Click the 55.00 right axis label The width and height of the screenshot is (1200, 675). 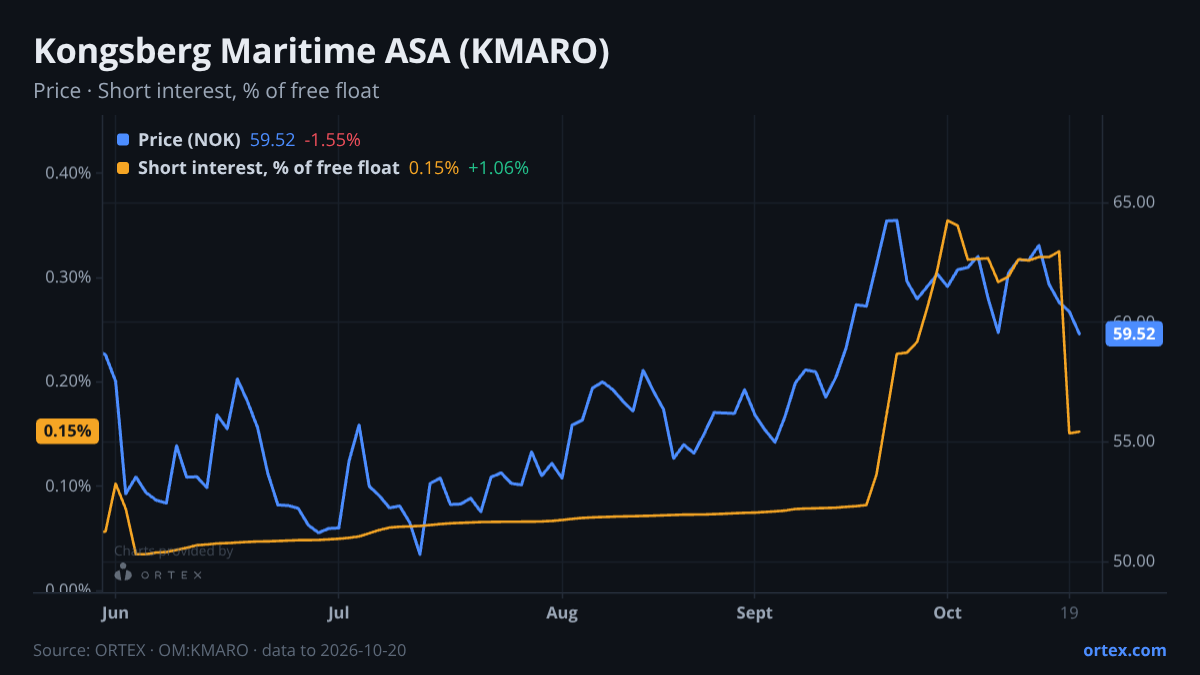click(x=1134, y=441)
